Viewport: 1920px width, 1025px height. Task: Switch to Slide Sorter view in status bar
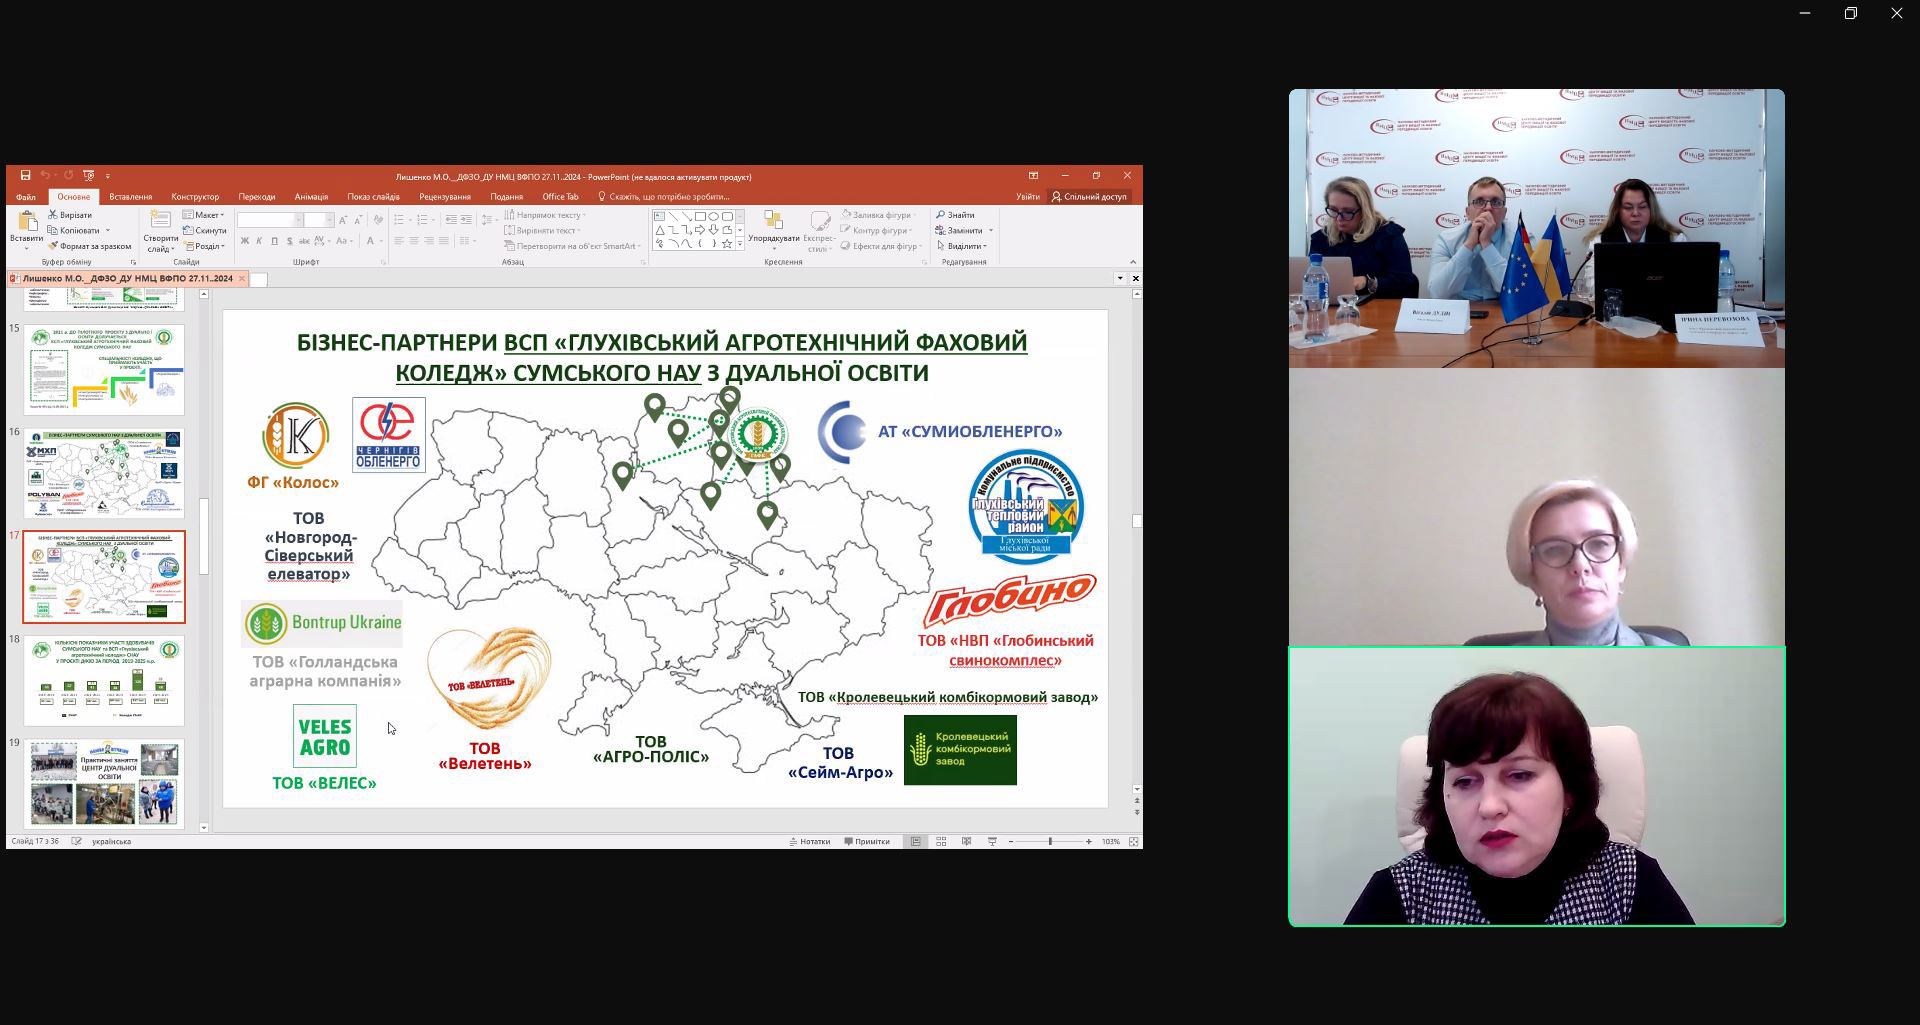coord(941,842)
